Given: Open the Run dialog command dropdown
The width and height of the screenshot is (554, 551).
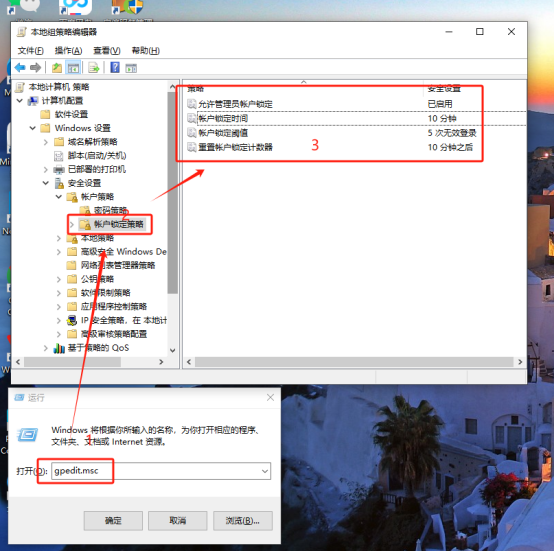Looking at the screenshot, I should point(265,471).
